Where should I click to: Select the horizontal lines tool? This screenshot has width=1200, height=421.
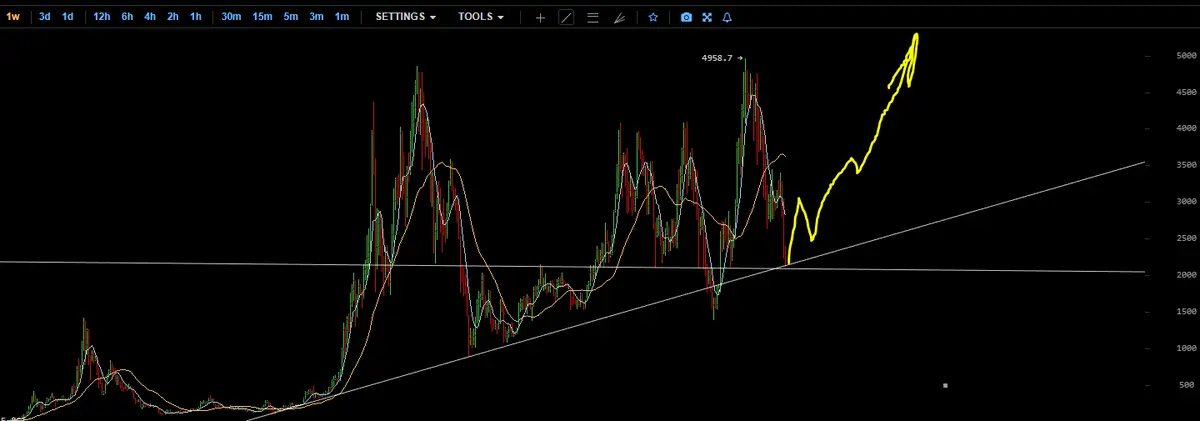592,17
